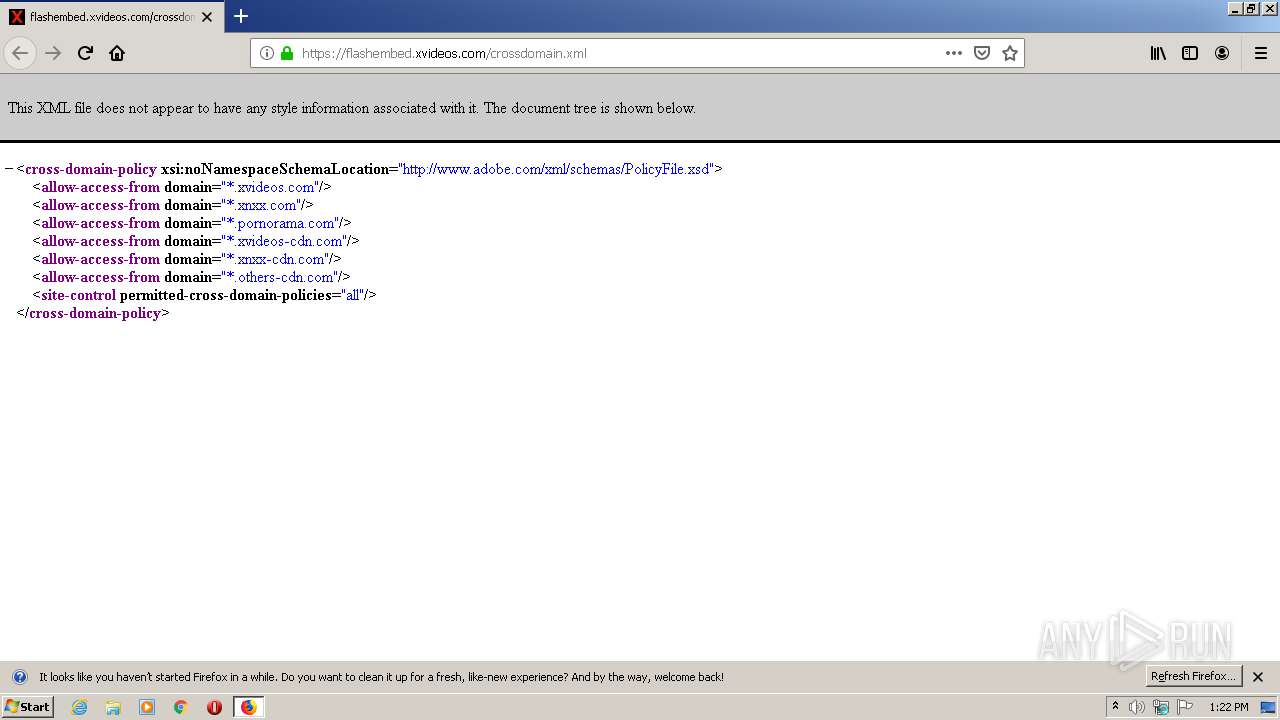Click the taskbar clock 1:22 PM
The width and height of the screenshot is (1280, 720).
[1229, 707]
